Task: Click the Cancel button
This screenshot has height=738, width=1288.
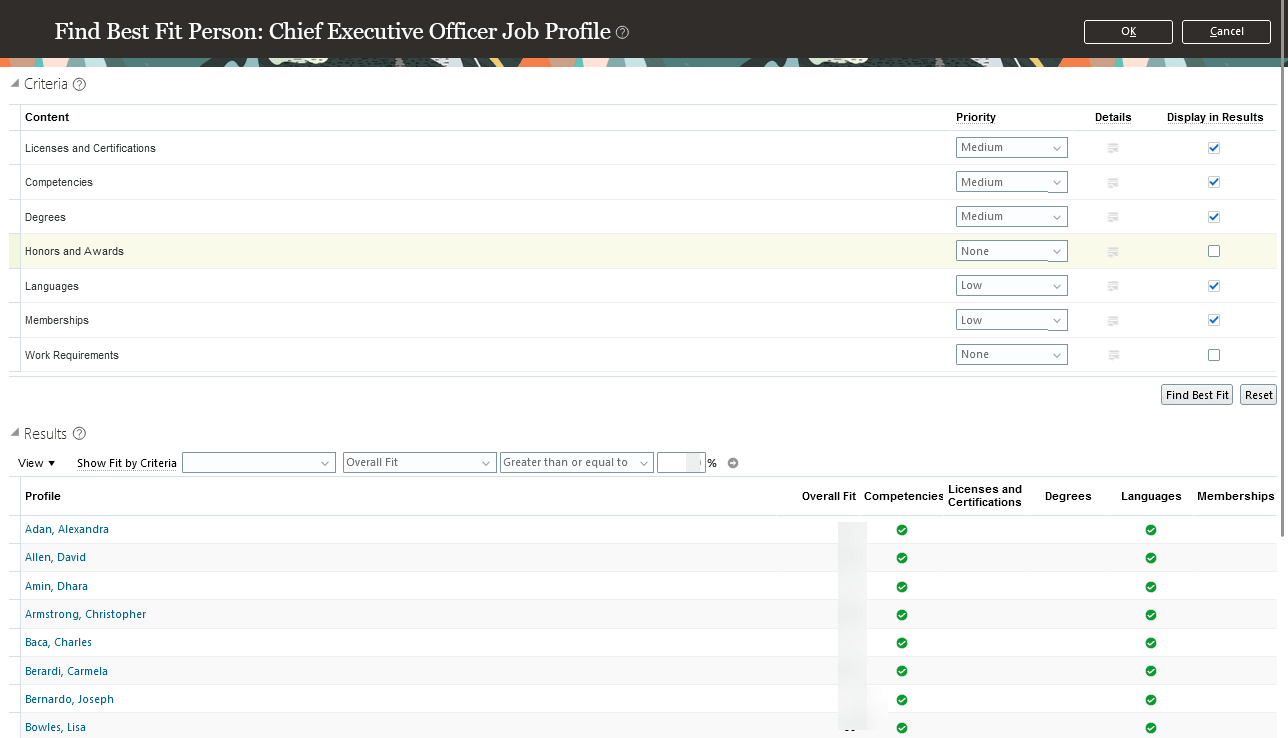Action: 1226,32
